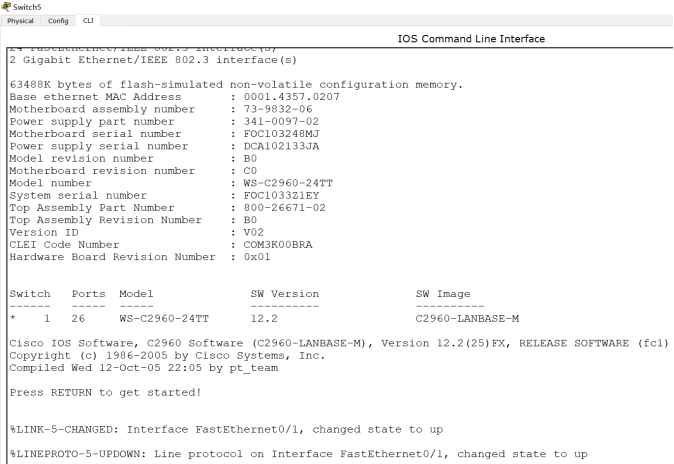Screen dimensions: 674x464
Task: Switch to the Physical tab
Action: coord(20,21)
